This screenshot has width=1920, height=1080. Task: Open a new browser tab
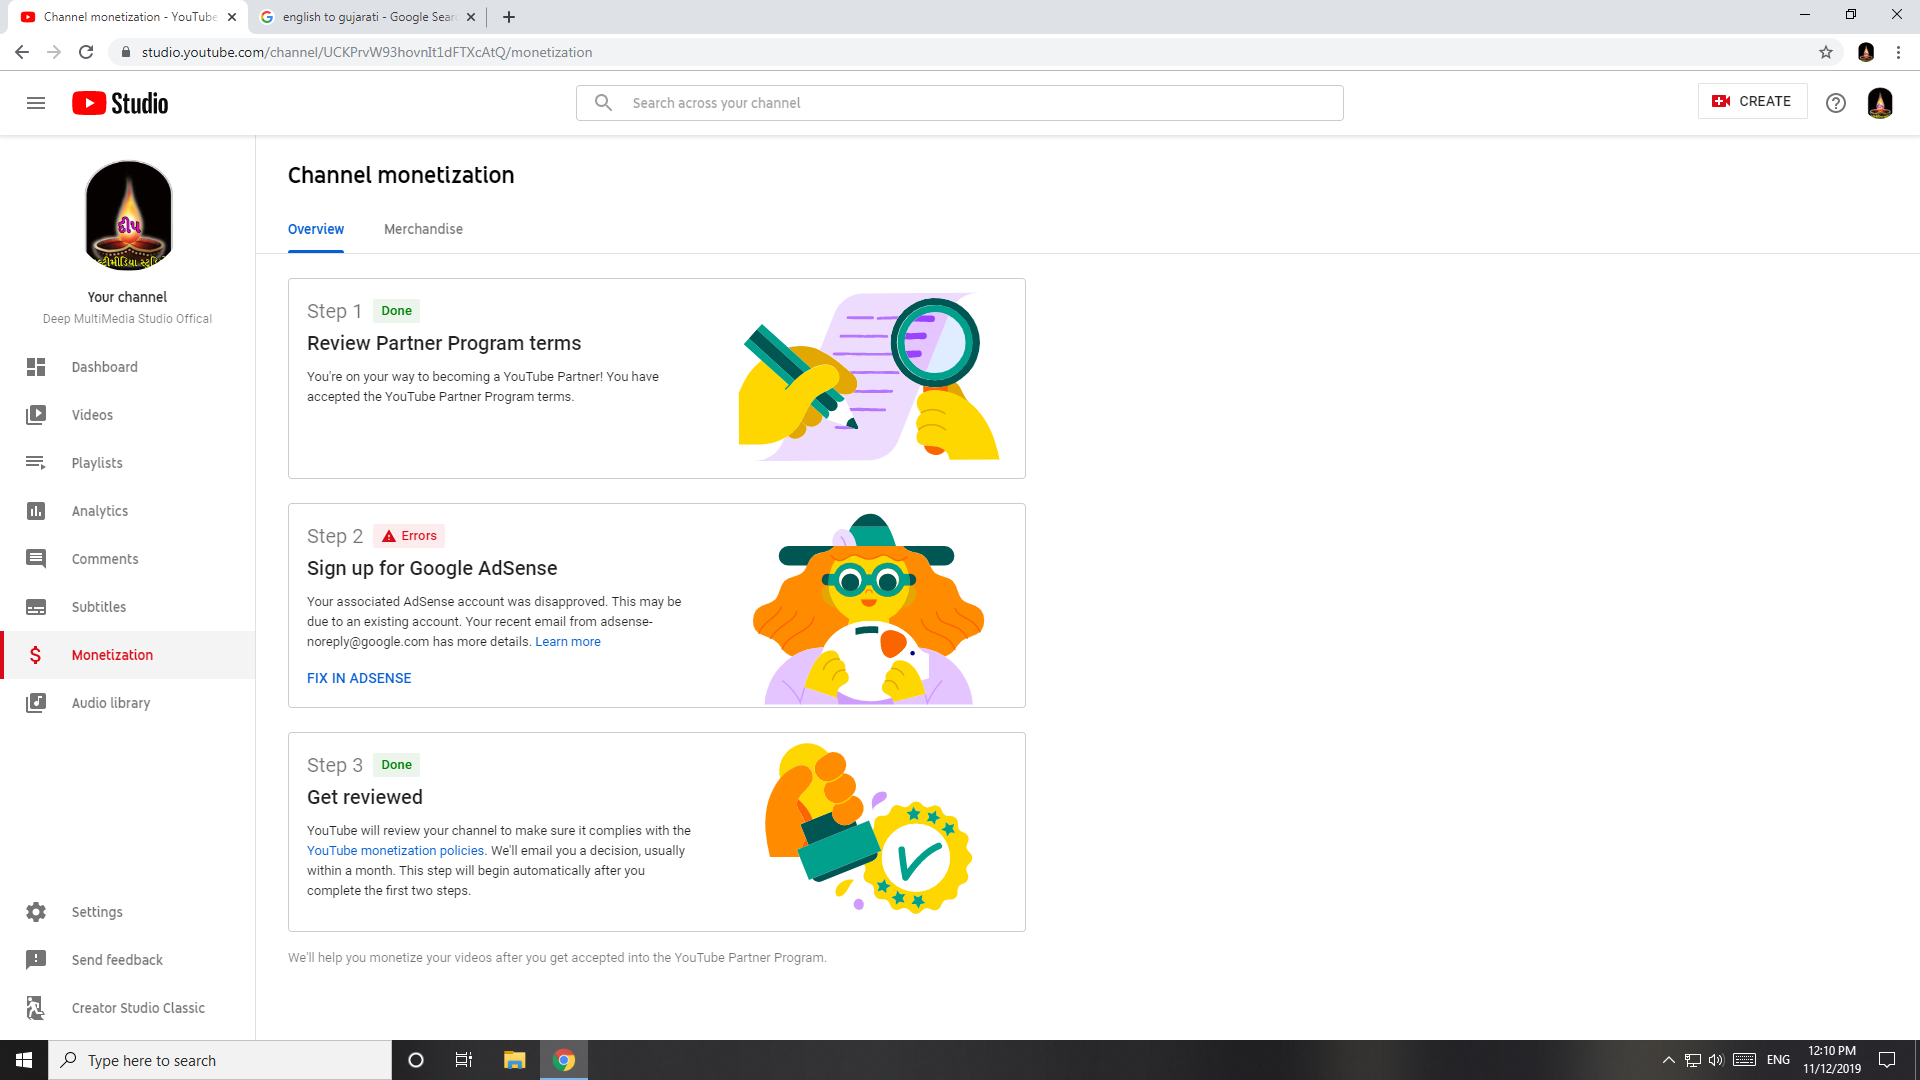pos(509,17)
